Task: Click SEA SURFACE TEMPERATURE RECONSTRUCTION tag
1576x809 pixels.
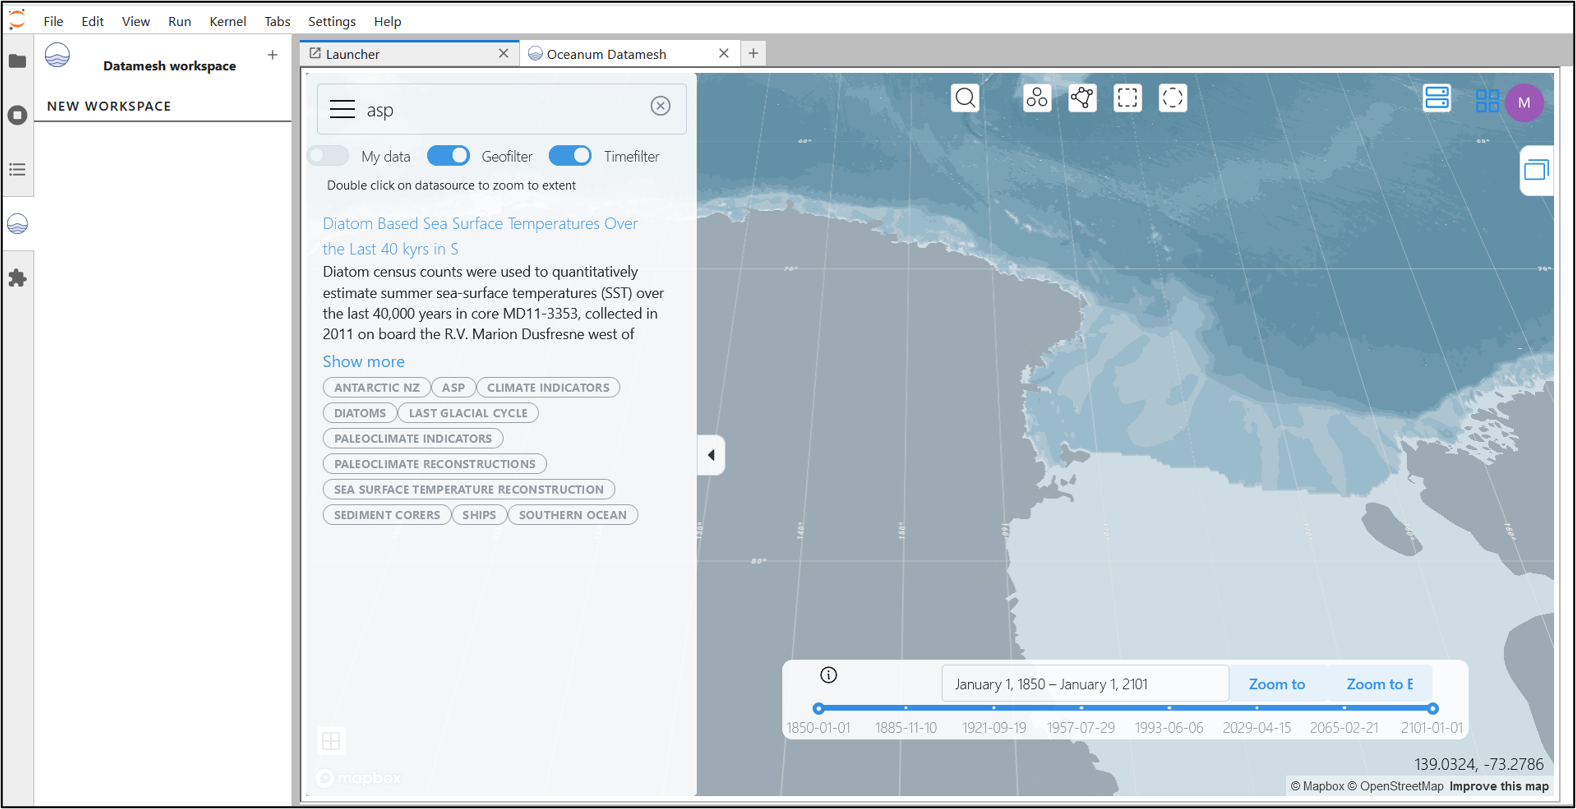Action: click(x=469, y=489)
